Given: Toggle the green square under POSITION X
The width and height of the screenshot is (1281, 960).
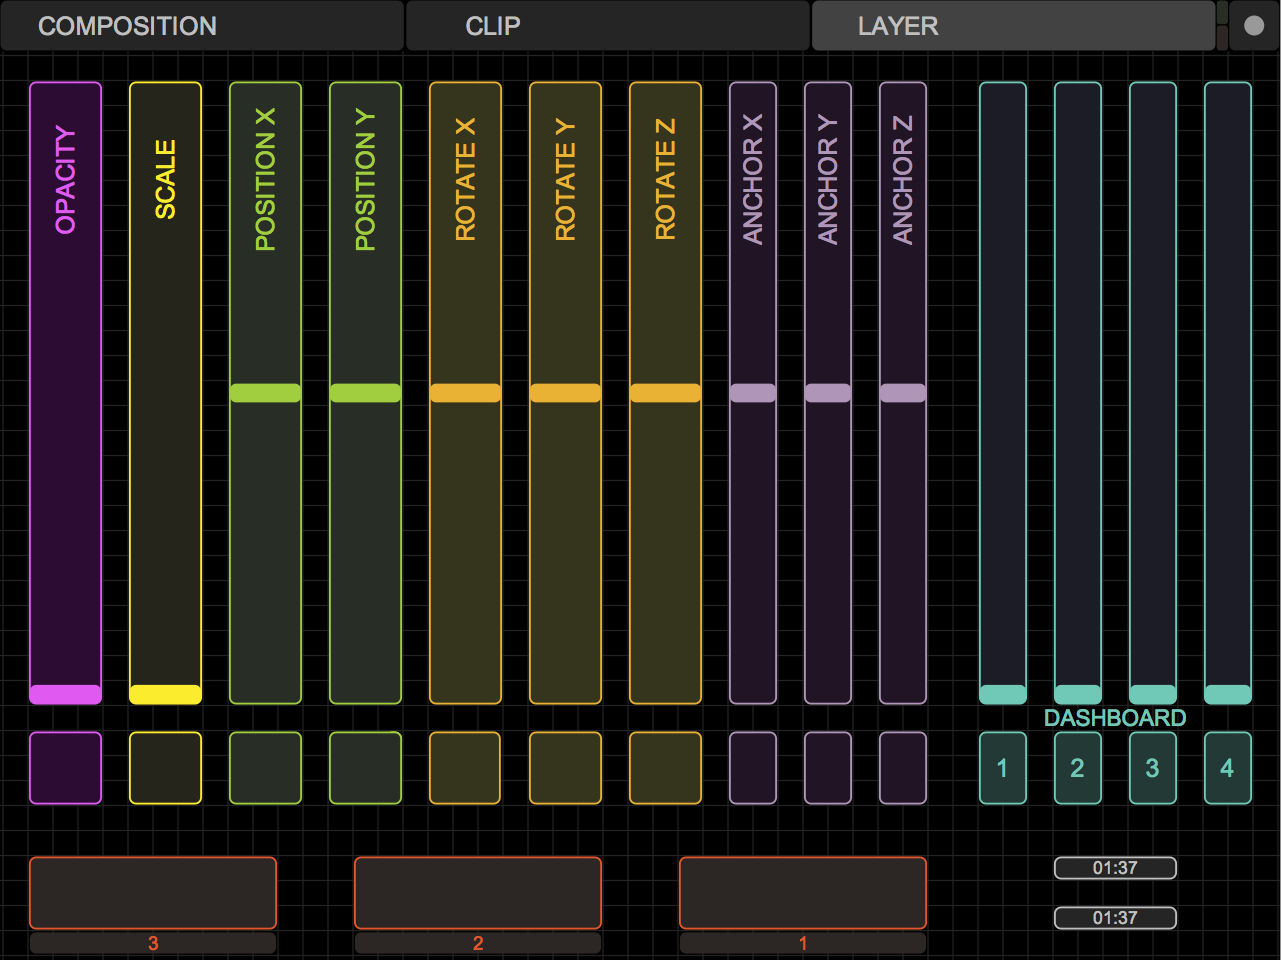Looking at the screenshot, I should tap(265, 768).
